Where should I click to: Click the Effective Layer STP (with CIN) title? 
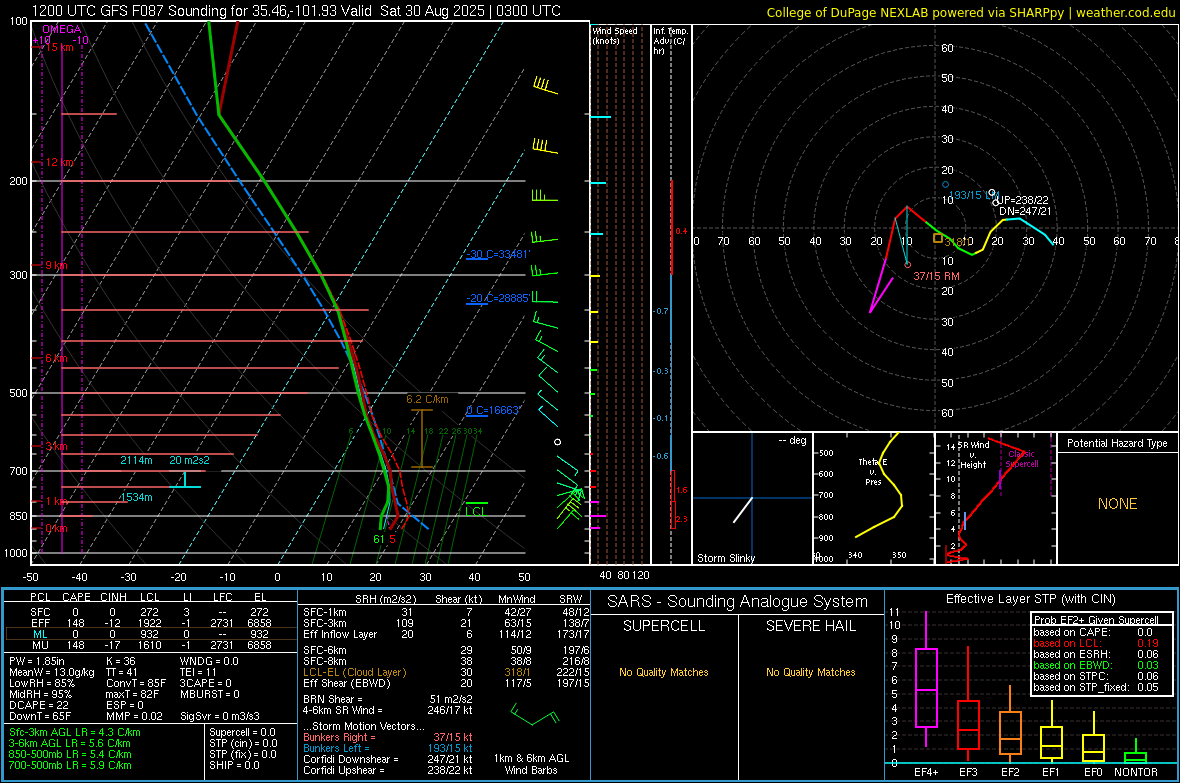pos(1030,599)
